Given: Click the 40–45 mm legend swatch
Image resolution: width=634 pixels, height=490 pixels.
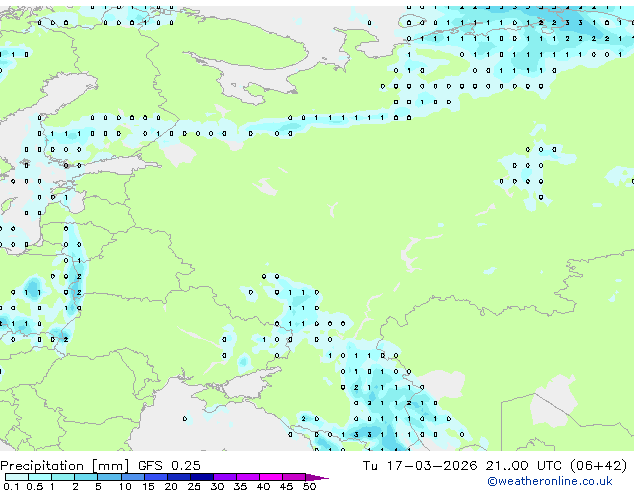Looking at the screenshot, I should pyautogui.click(x=271, y=477).
